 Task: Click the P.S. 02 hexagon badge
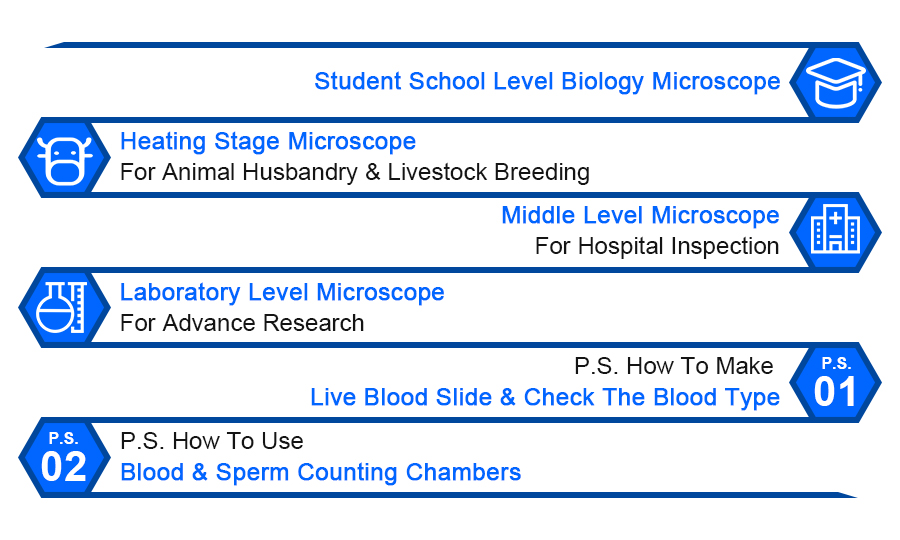[64, 458]
